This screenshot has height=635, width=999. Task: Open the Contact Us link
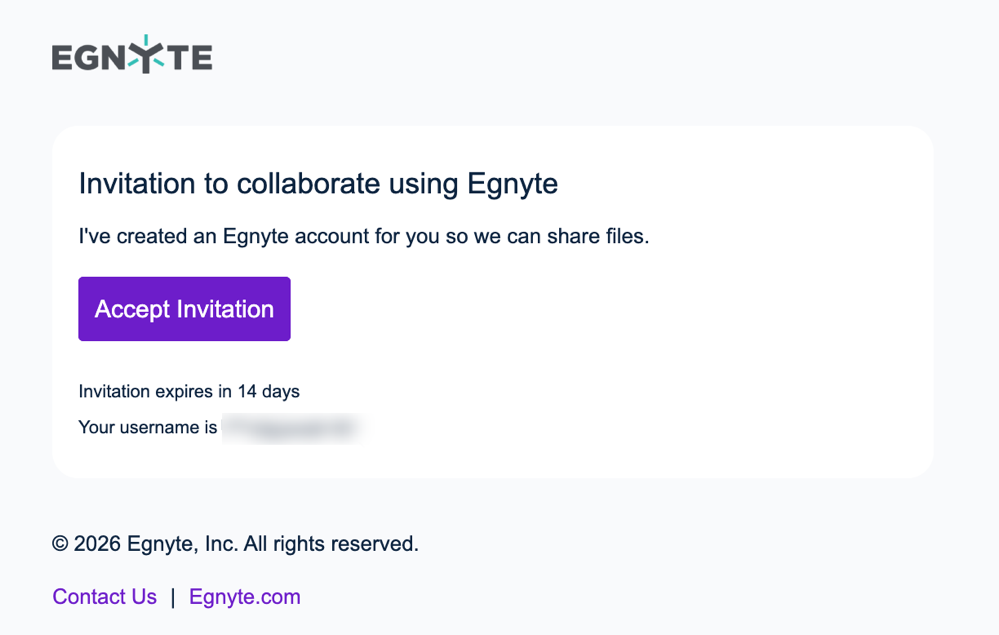pyautogui.click(x=104, y=597)
